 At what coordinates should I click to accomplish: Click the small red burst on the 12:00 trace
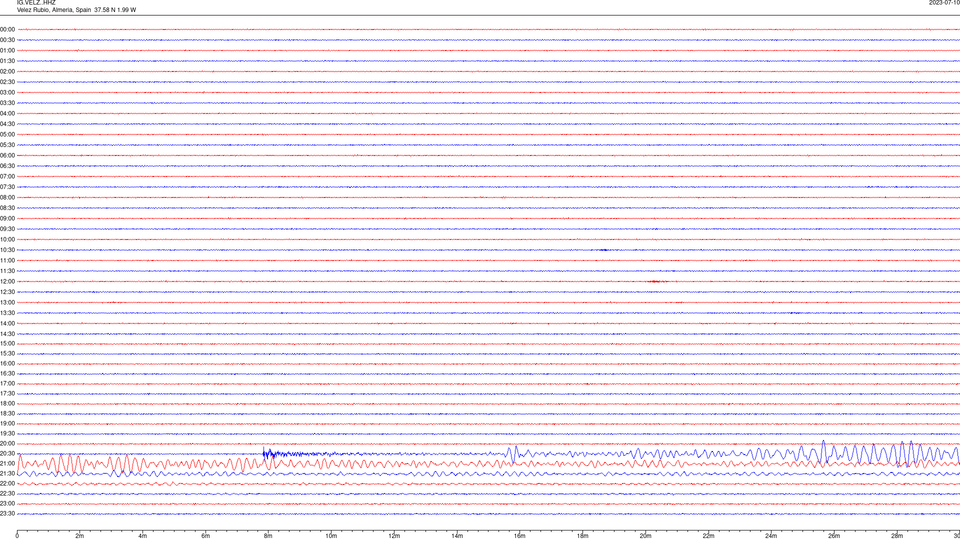pyautogui.click(x=655, y=282)
